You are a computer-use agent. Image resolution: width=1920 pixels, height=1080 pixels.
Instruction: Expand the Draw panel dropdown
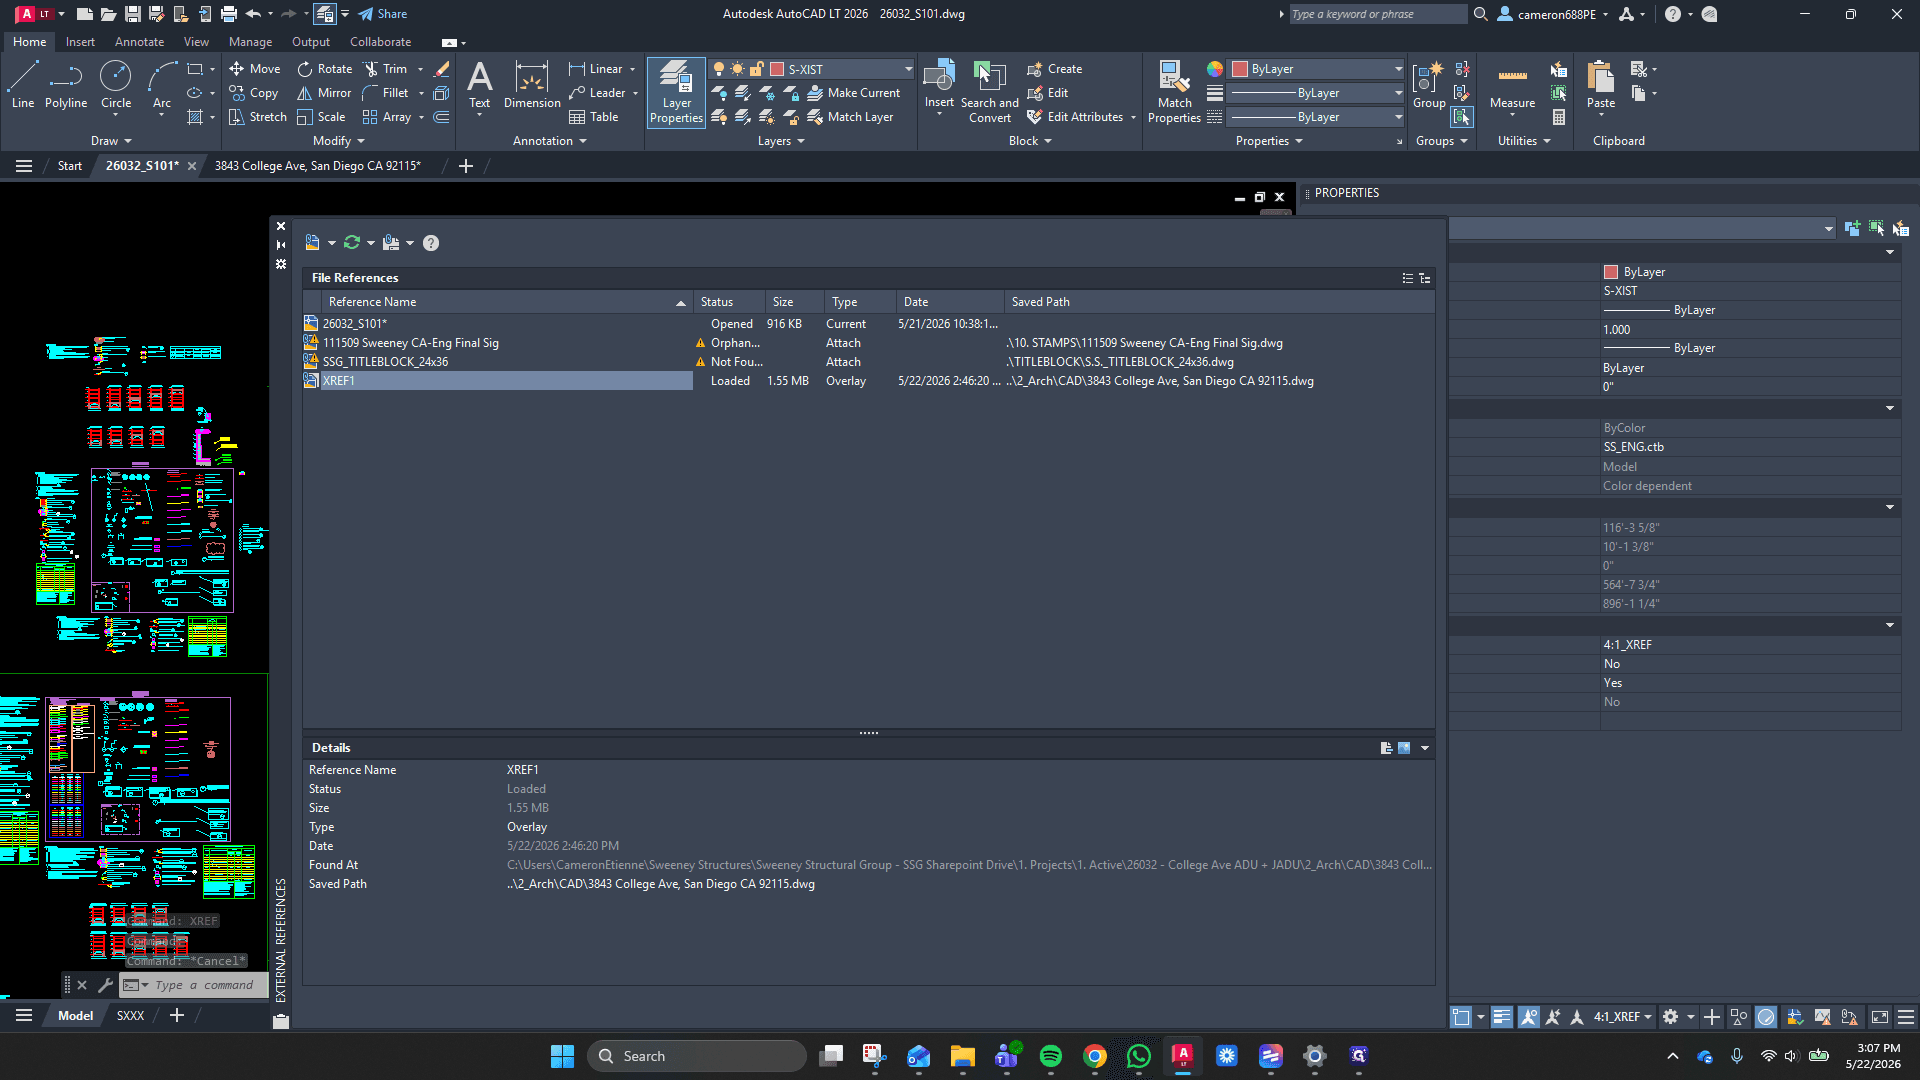point(111,141)
